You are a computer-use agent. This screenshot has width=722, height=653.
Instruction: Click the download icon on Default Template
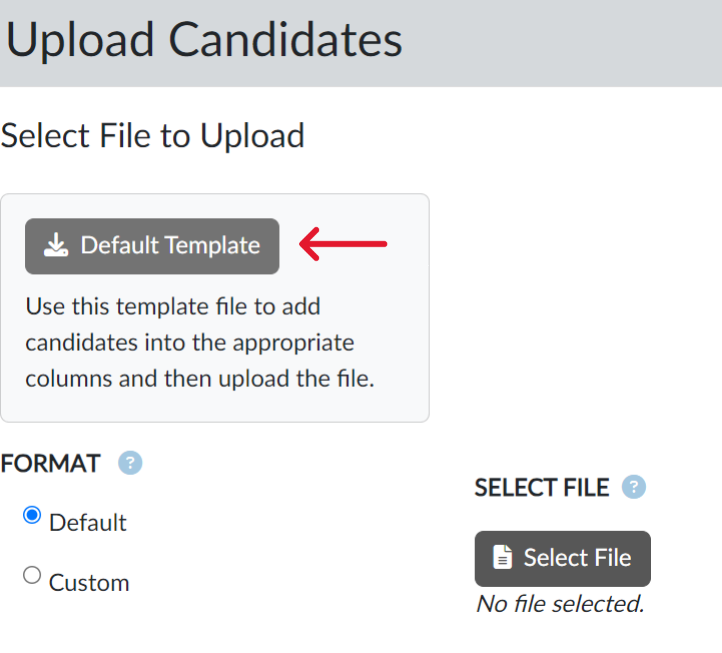tap(57, 245)
